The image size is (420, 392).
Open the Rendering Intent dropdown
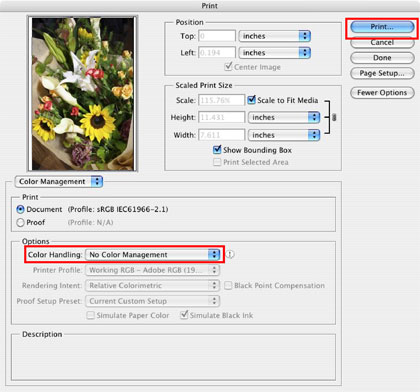click(x=153, y=285)
